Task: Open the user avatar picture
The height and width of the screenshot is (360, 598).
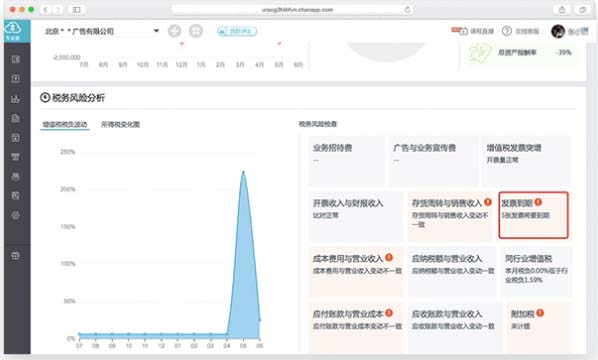Action: point(558,31)
